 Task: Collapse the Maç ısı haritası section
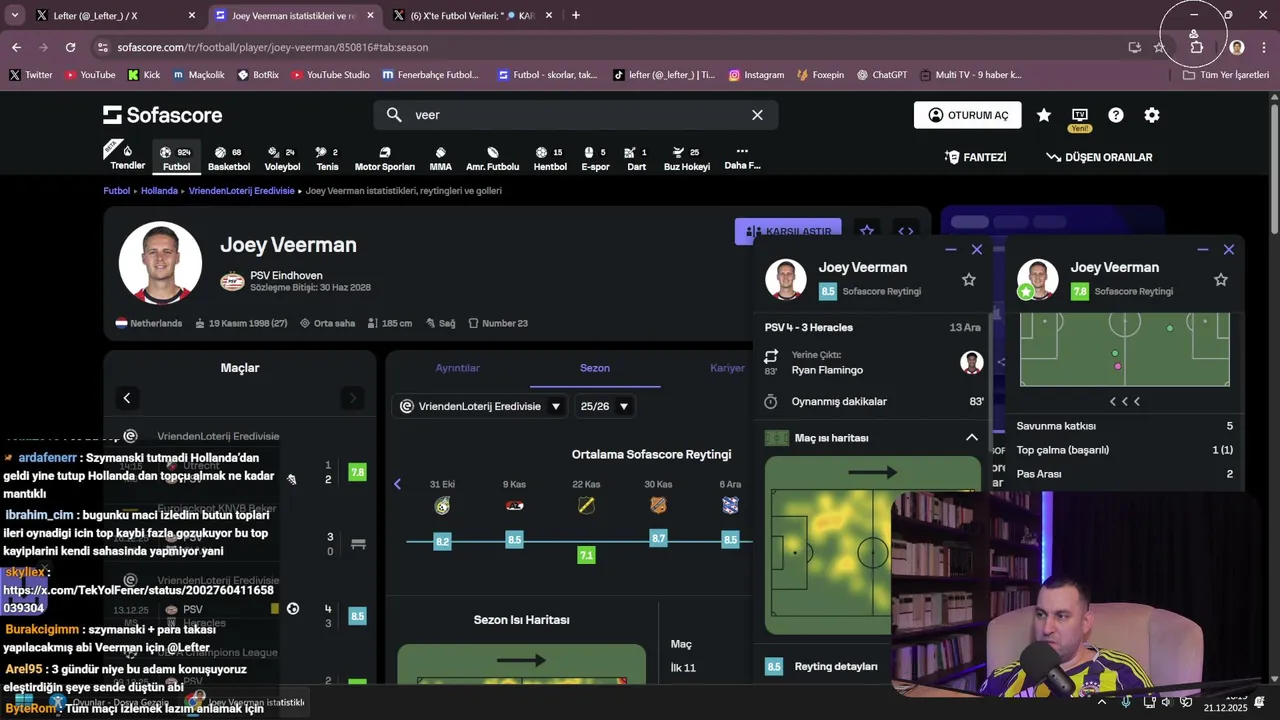tap(971, 438)
